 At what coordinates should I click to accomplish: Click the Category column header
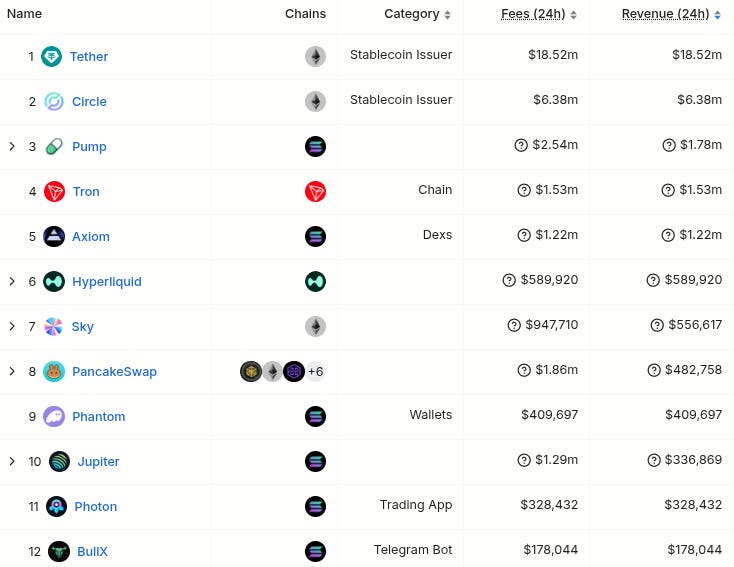(x=412, y=14)
